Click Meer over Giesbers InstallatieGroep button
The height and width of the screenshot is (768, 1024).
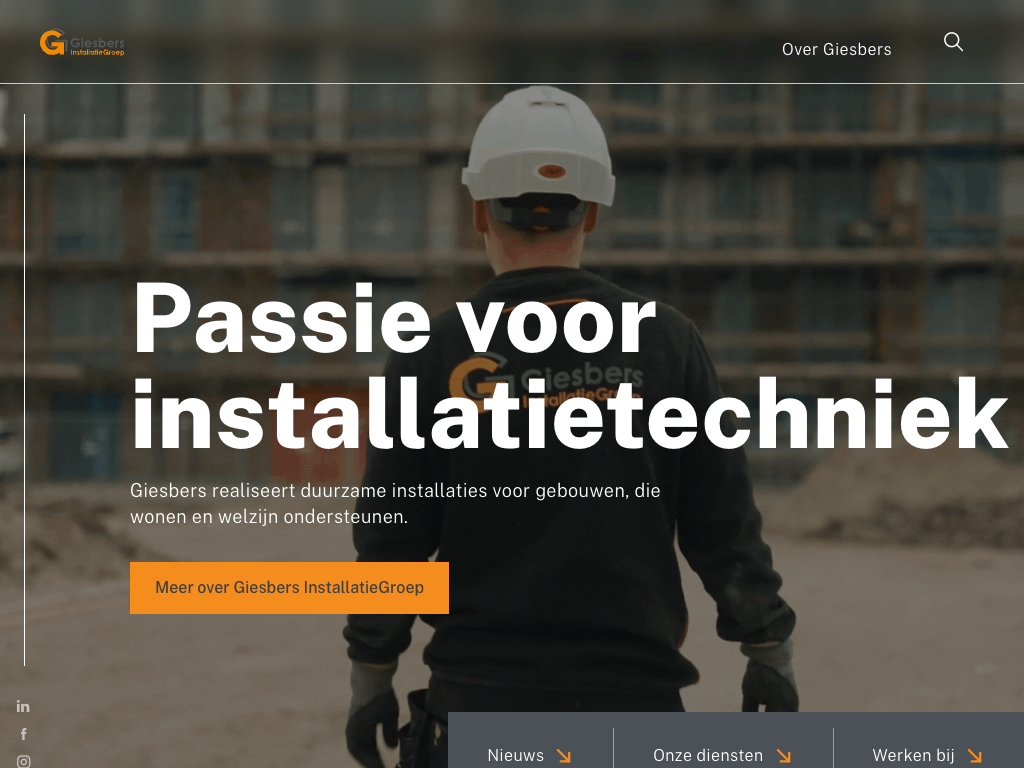click(x=289, y=588)
